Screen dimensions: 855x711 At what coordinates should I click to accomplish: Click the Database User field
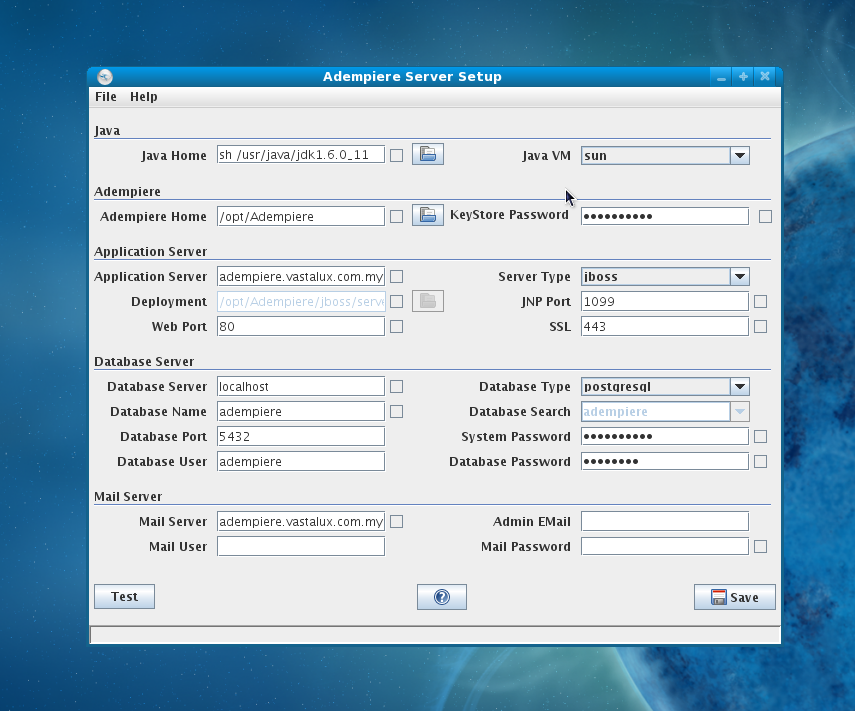point(301,462)
